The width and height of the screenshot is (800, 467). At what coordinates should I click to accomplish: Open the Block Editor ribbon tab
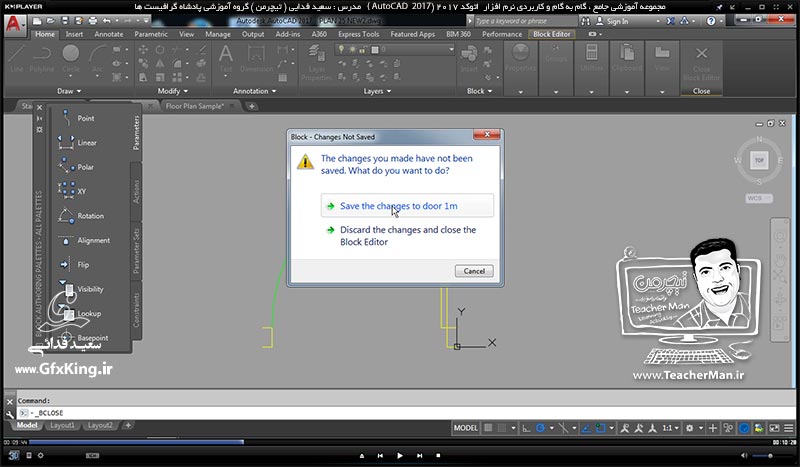pos(552,34)
